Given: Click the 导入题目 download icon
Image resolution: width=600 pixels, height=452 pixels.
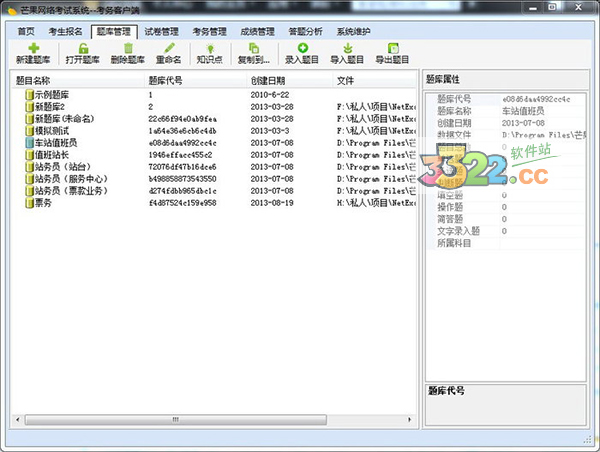Looking at the screenshot, I should (x=347, y=48).
